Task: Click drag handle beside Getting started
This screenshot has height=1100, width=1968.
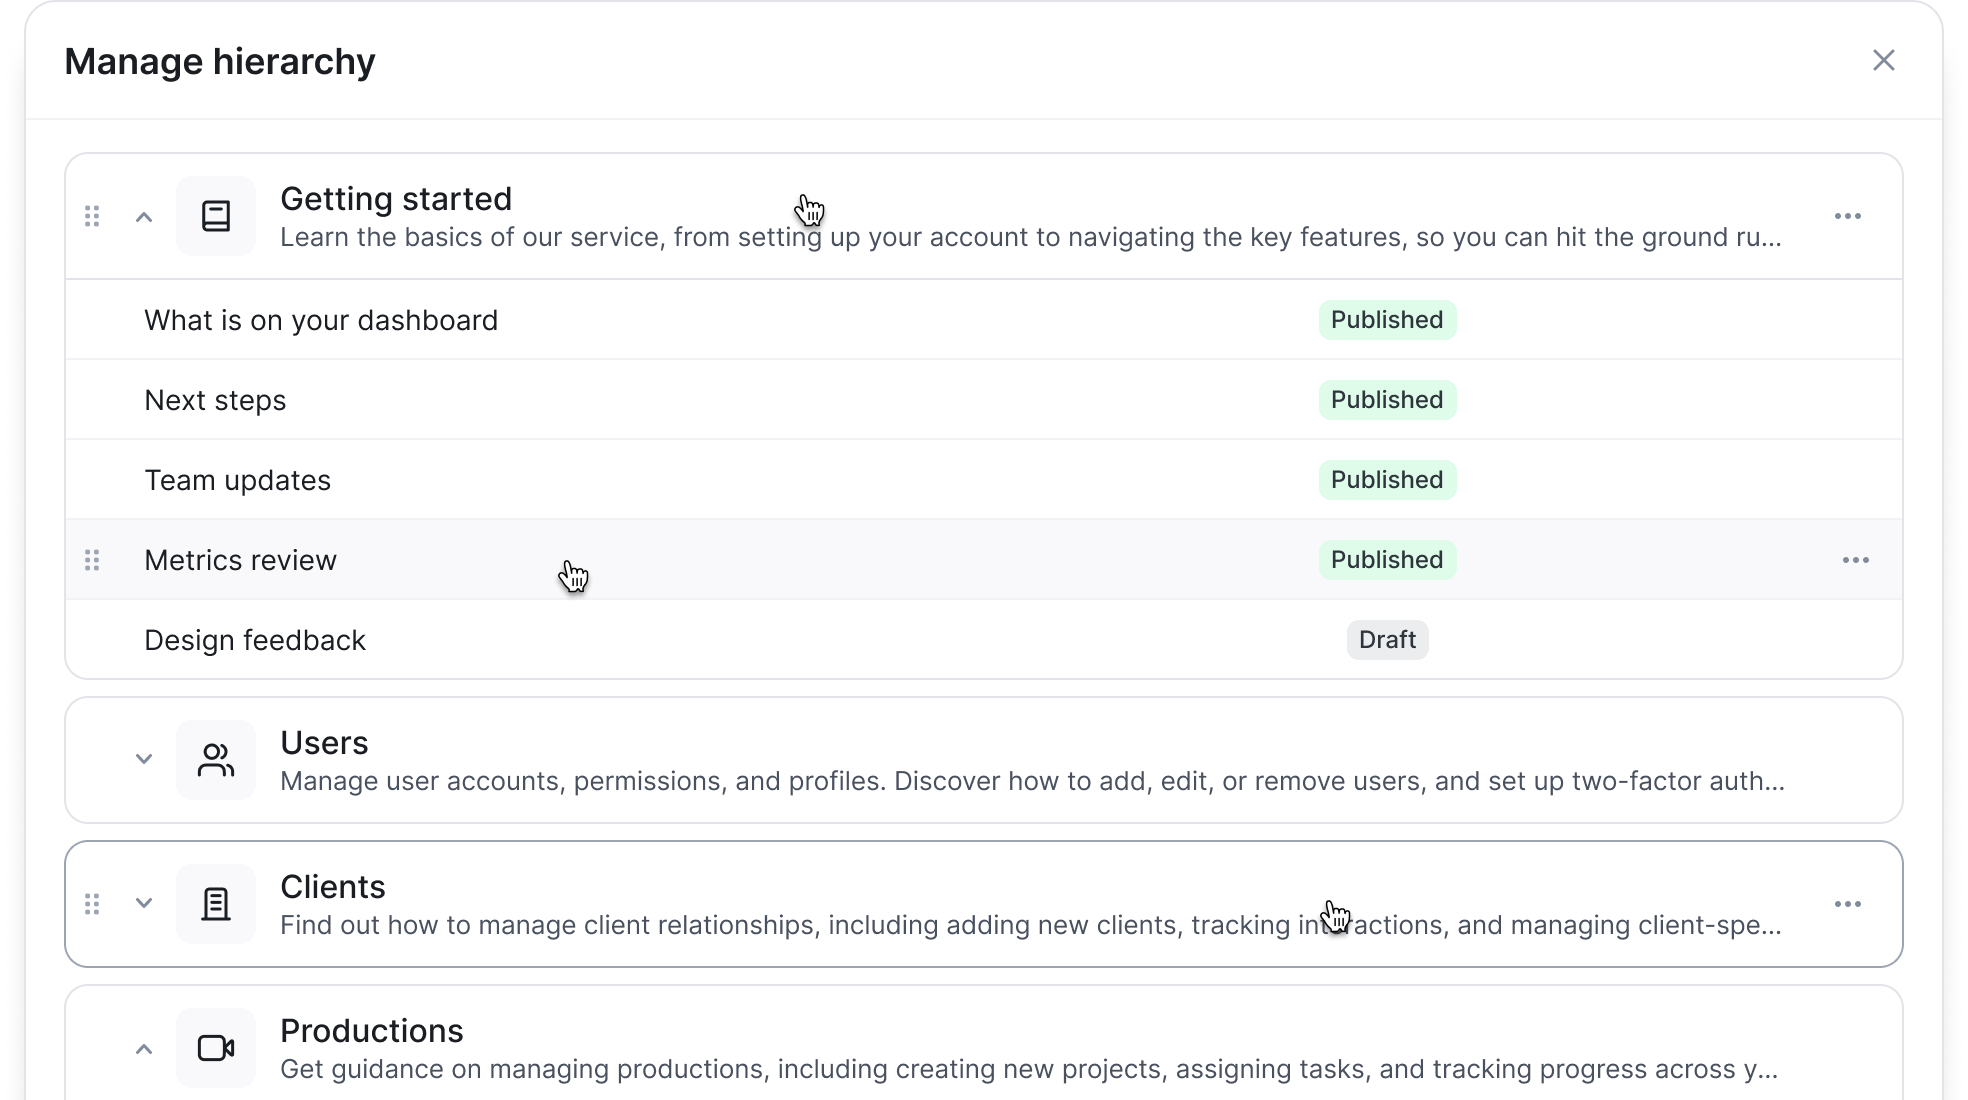Action: coord(92,216)
